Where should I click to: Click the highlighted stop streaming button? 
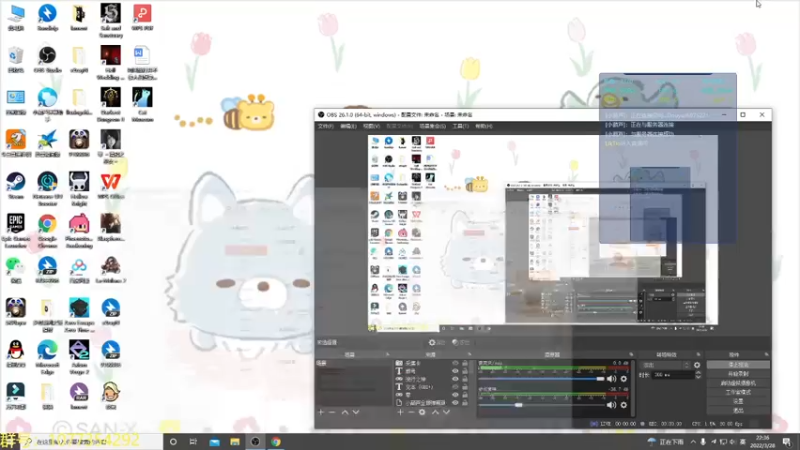pyautogui.click(x=738, y=365)
